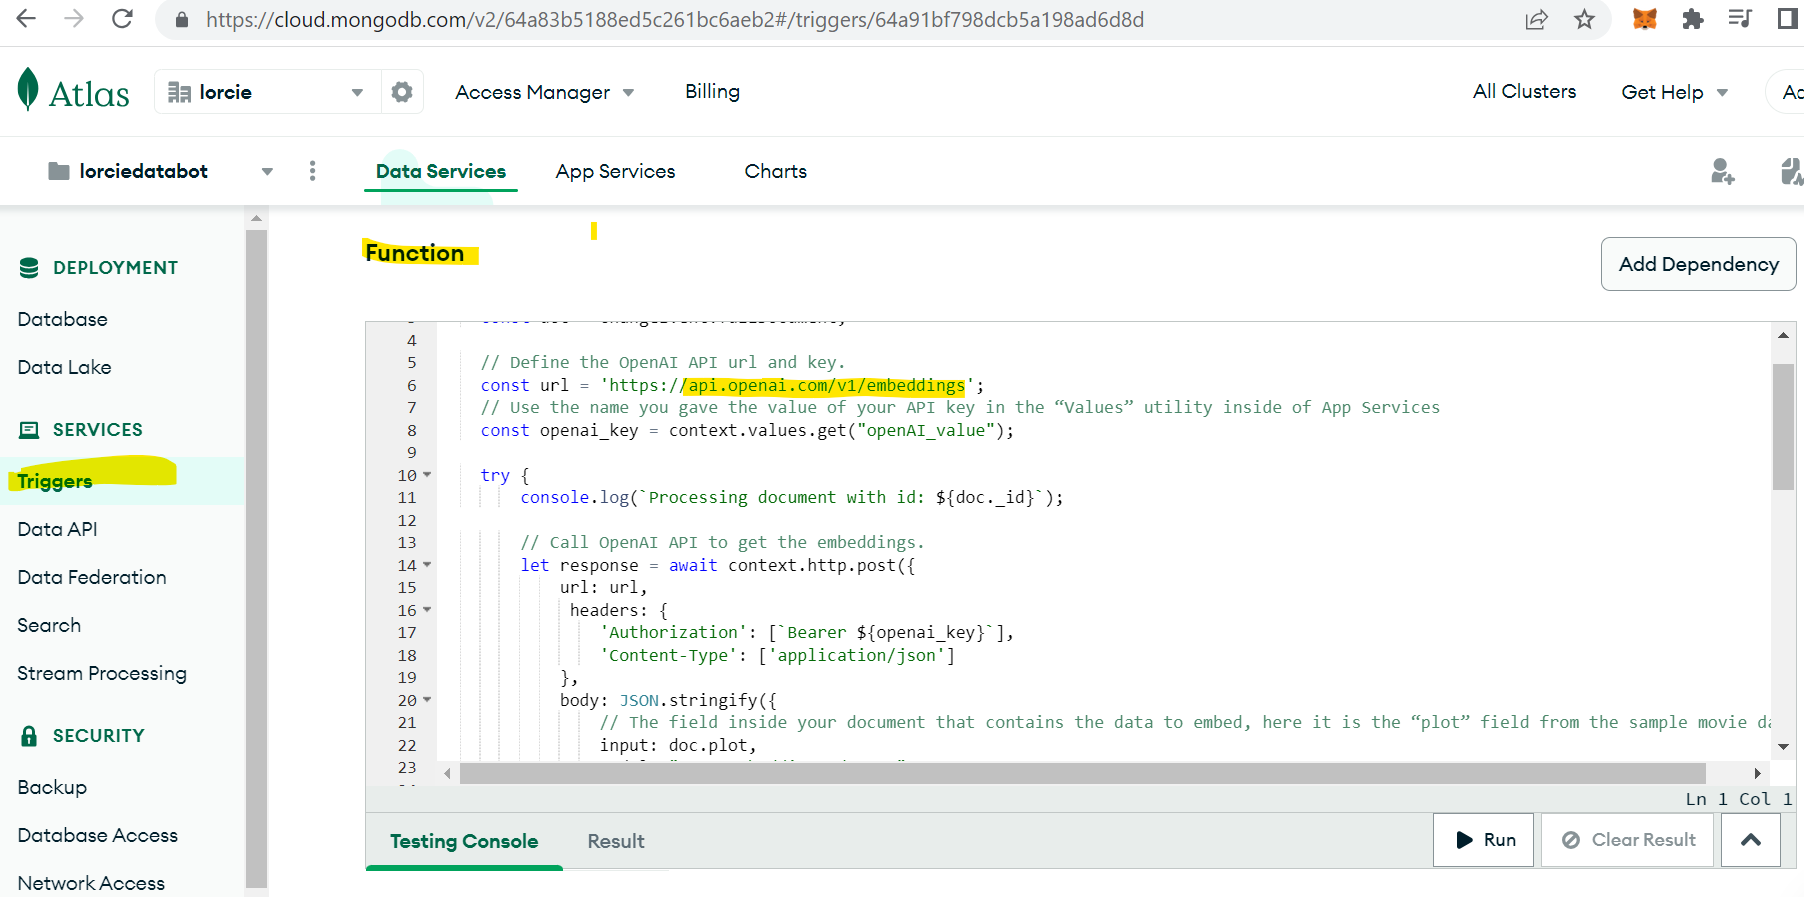Click editor scroll-down arrow

pos(1783,747)
